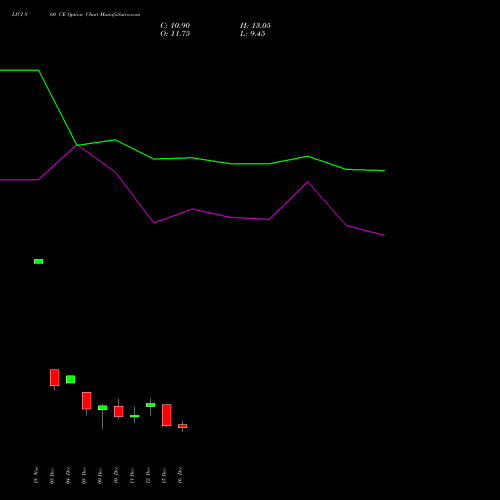Click the 15 Dec date axis label

tap(164, 476)
